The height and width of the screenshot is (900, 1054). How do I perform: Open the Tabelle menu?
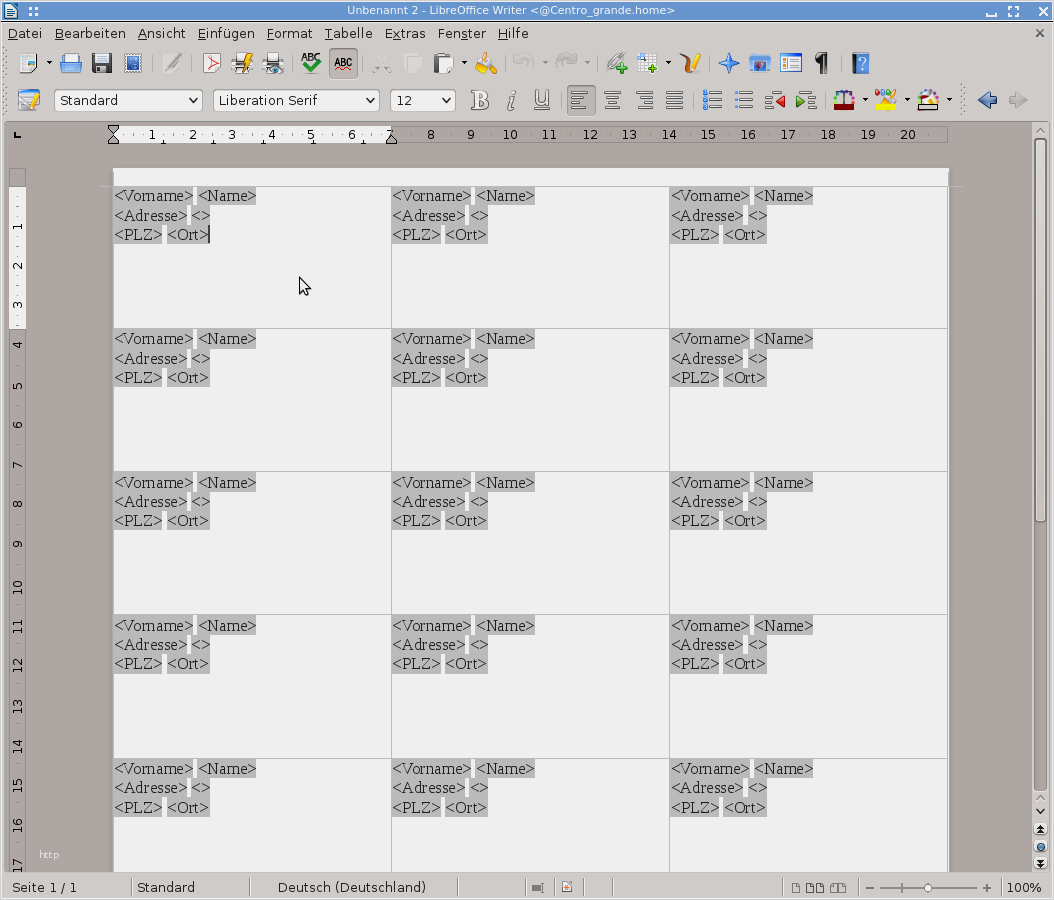click(x=348, y=34)
